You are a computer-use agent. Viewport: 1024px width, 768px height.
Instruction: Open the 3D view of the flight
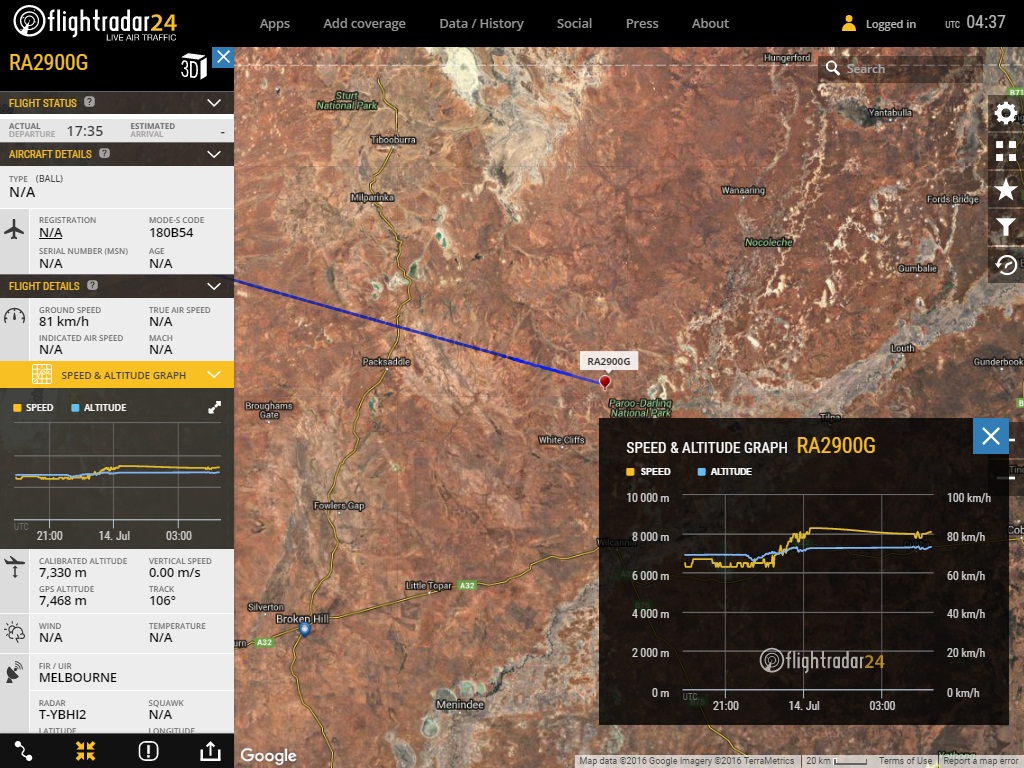tap(193, 68)
